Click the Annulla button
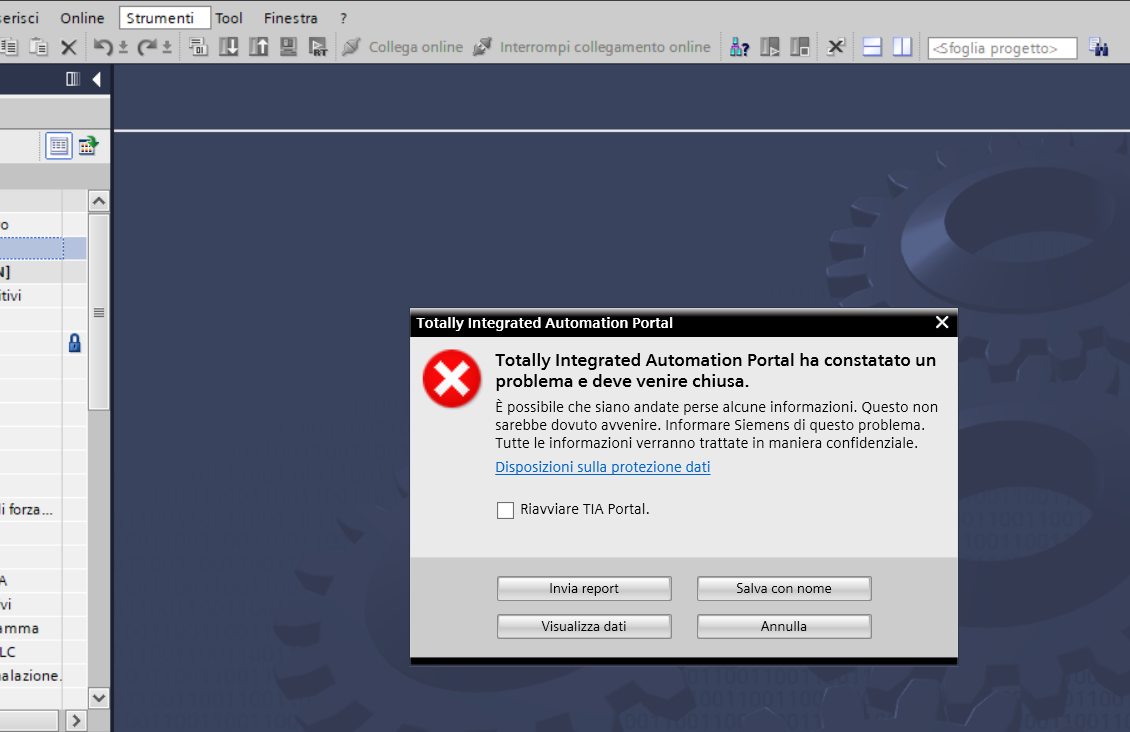The width and height of the screenshot is (1130, 732). click(784, 626)
